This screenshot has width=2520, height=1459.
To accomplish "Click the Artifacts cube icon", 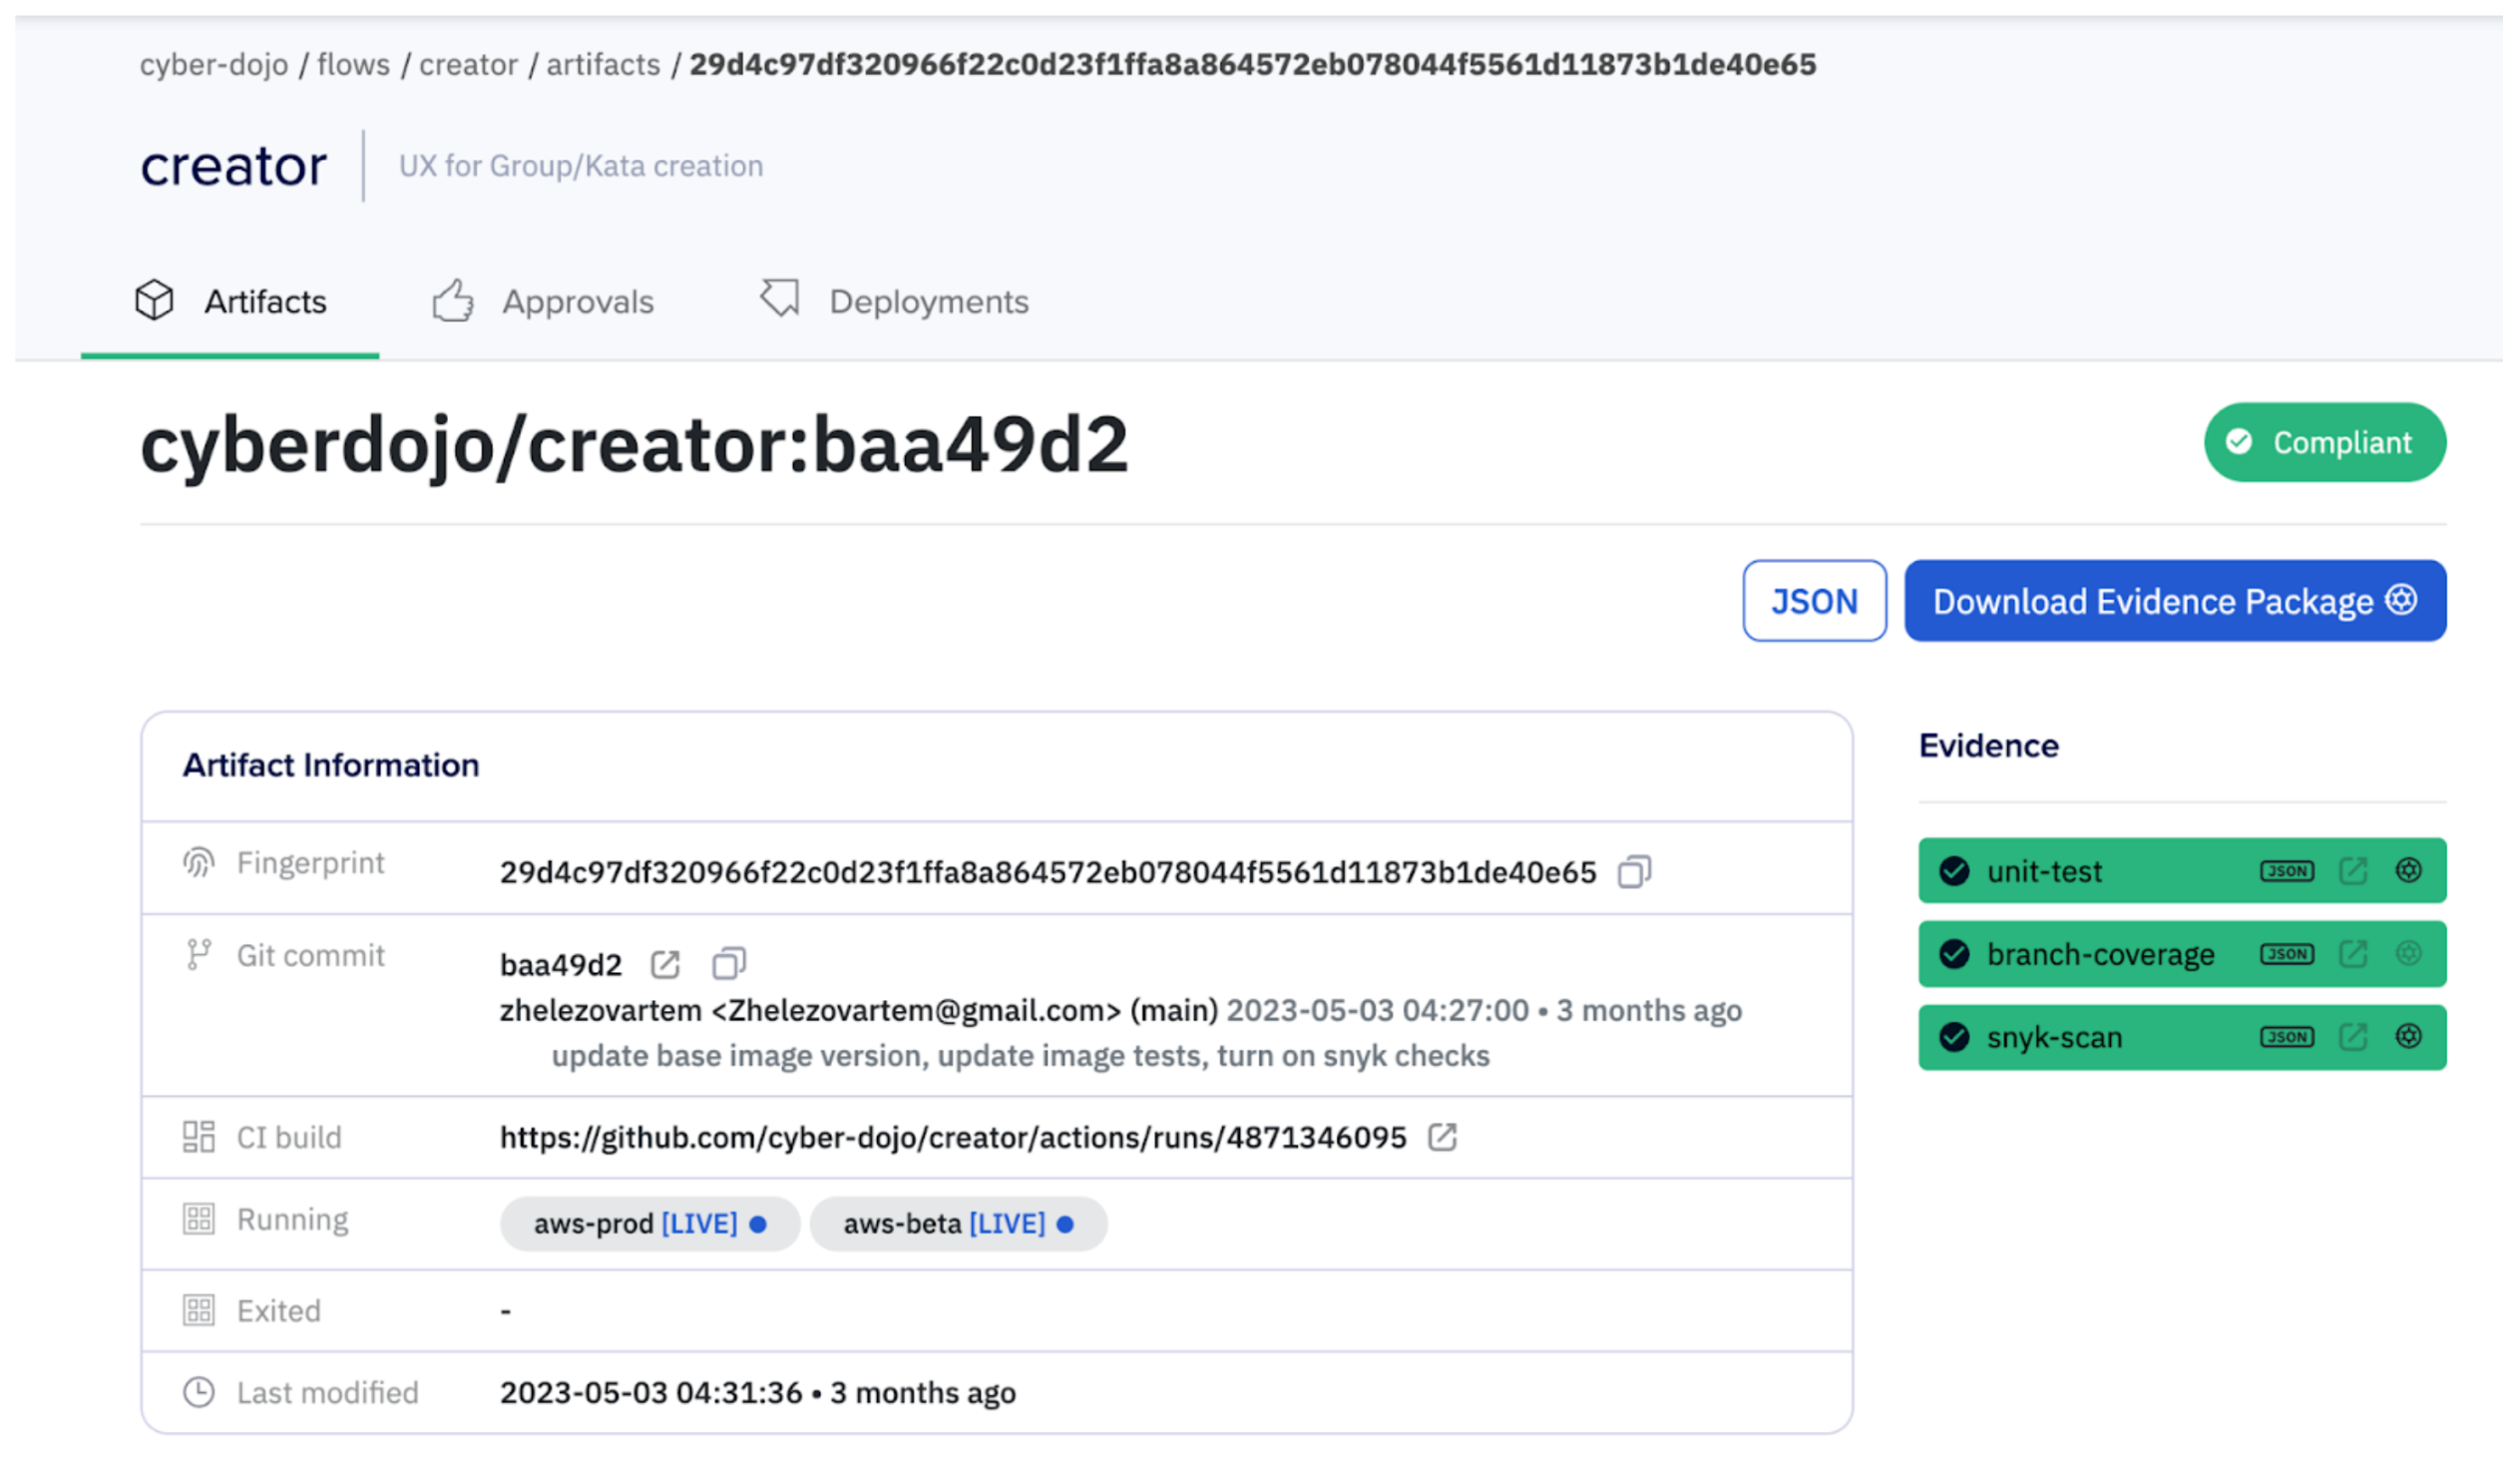I will [x=155, y=301].
